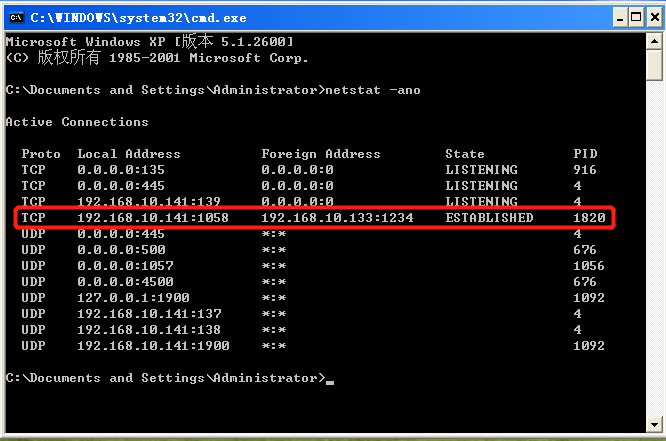Click the Microsoft Windows XP version line
666x441 pixels.
pos(150,42)
